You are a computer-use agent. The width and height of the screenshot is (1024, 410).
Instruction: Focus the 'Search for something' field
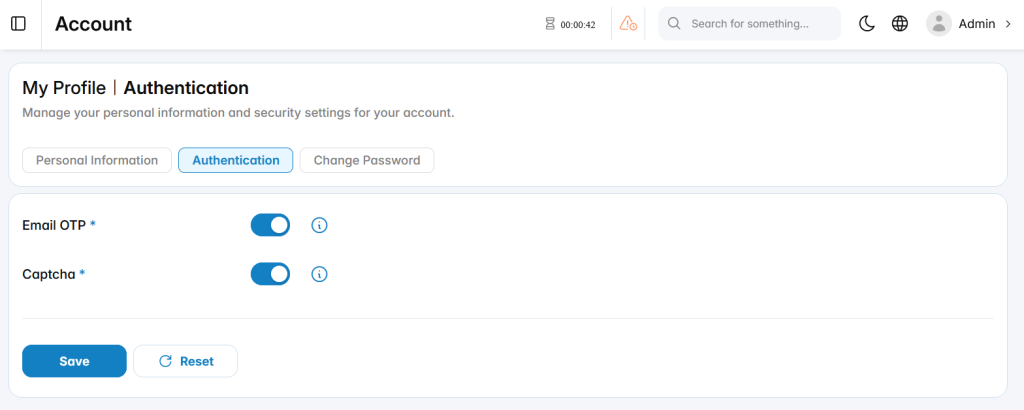pyautogui.click(x=750, y=24)
